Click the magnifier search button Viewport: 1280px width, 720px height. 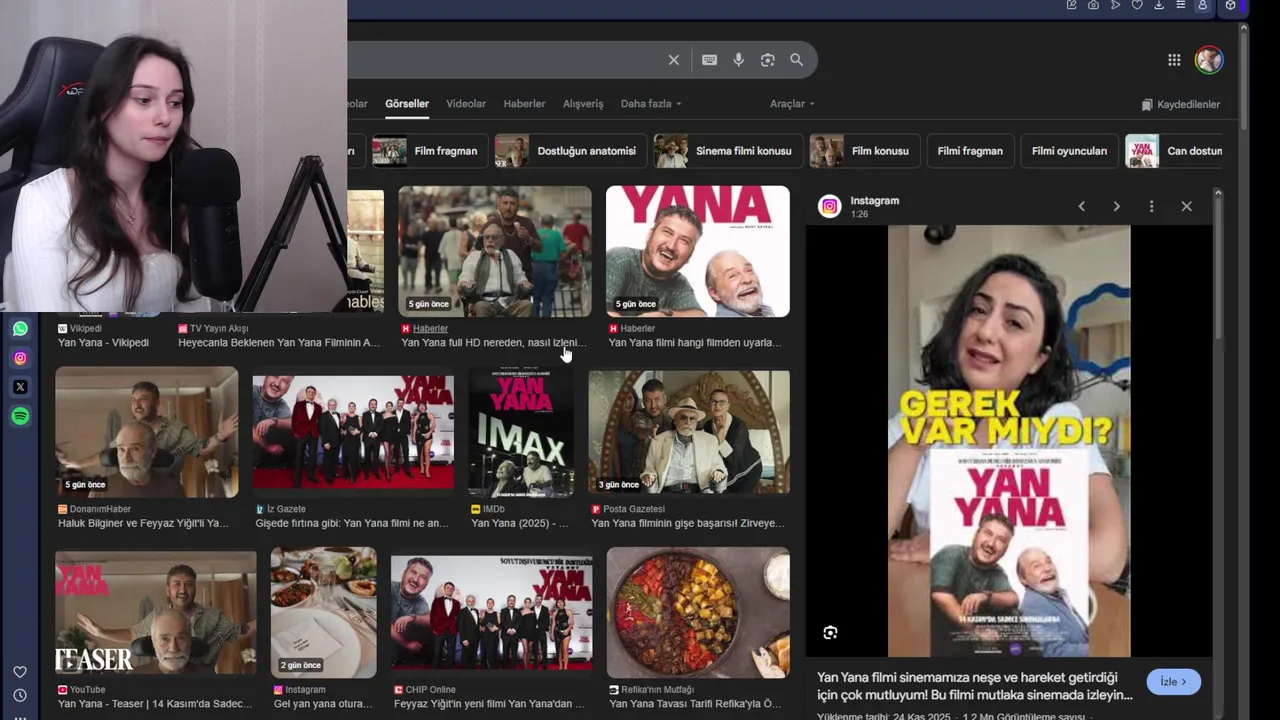click(796, 60)
